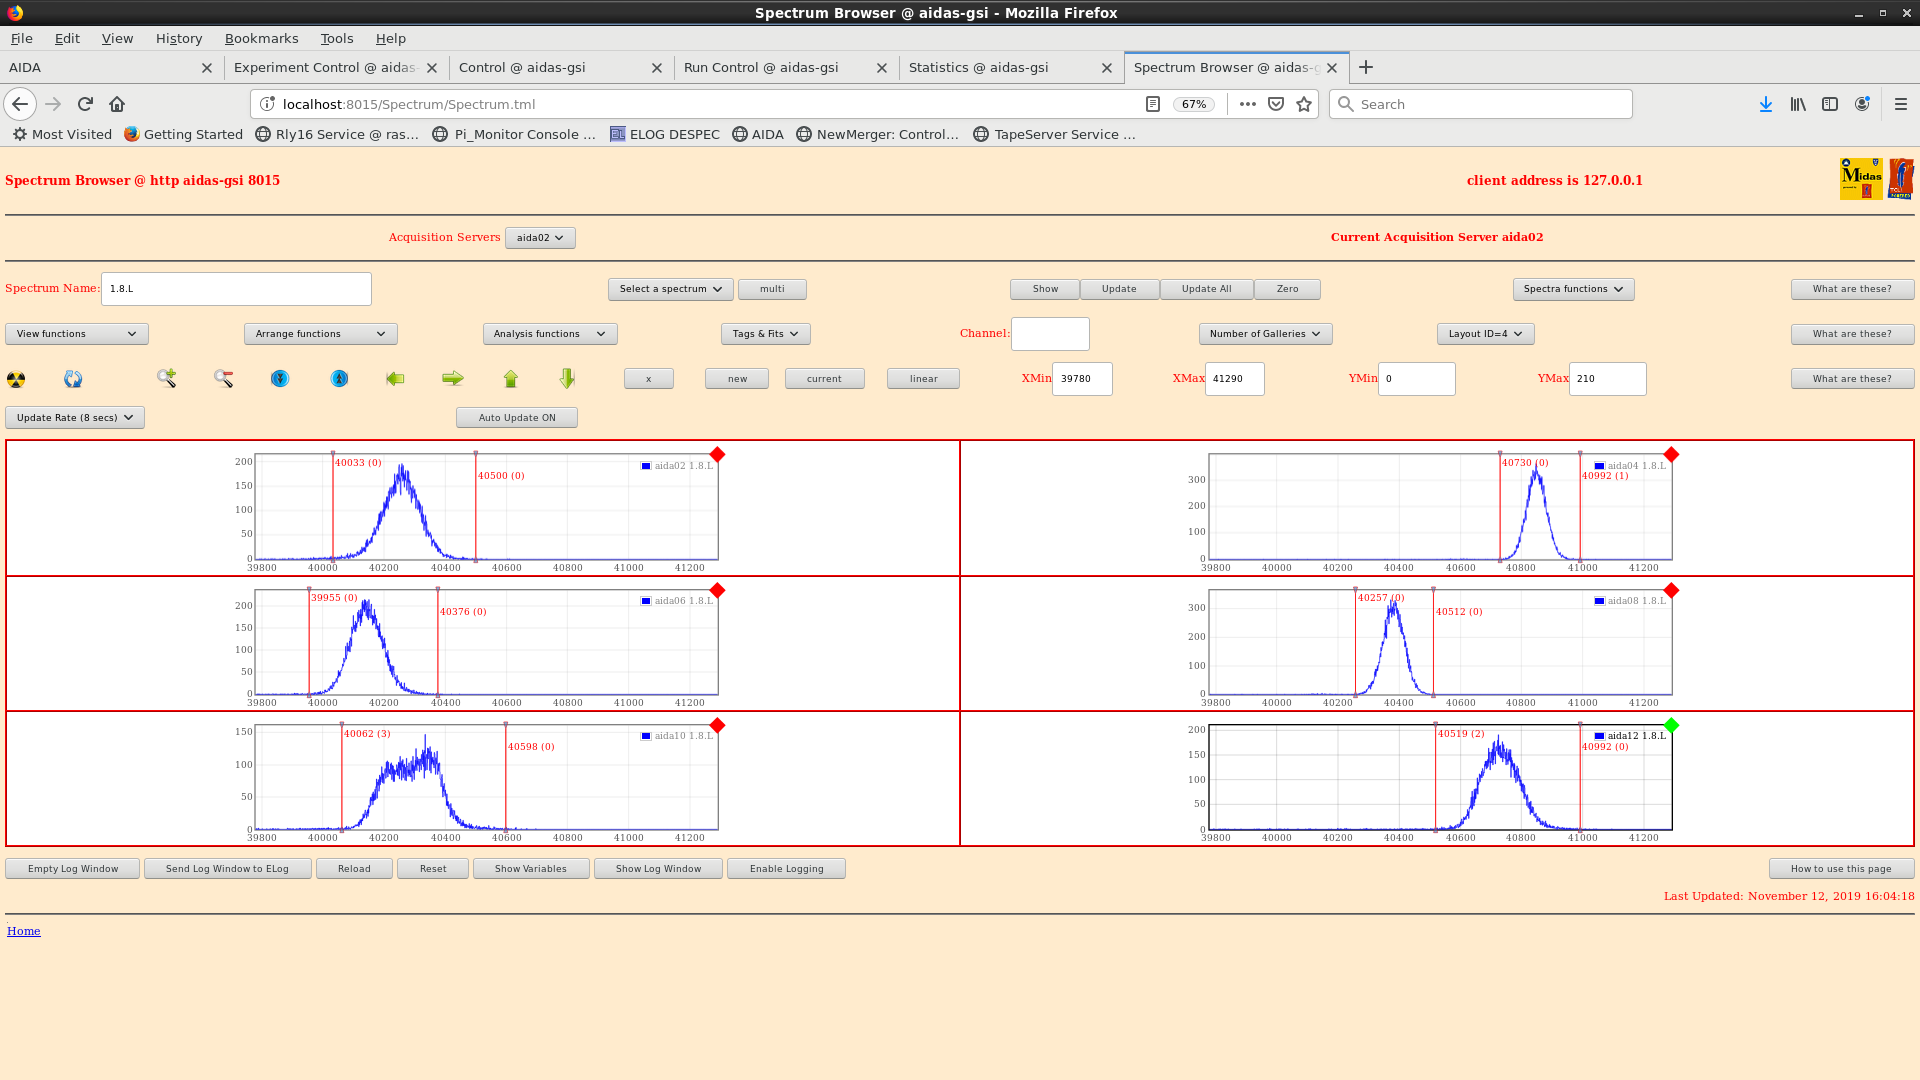Viewport: 1920px width, 1080px height.
Task: Open the Layout ID=4 dropdown
Action: tap(1485, 334)
